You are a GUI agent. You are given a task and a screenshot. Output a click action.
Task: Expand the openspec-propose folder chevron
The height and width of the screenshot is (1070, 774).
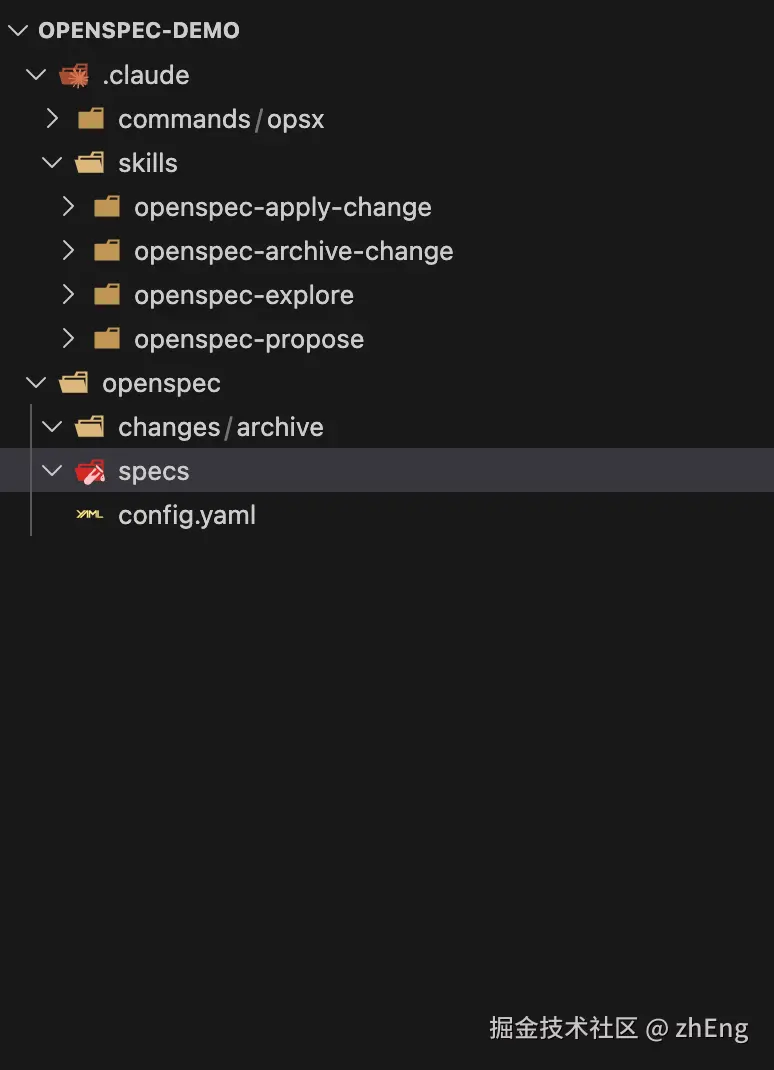[68, 339]
